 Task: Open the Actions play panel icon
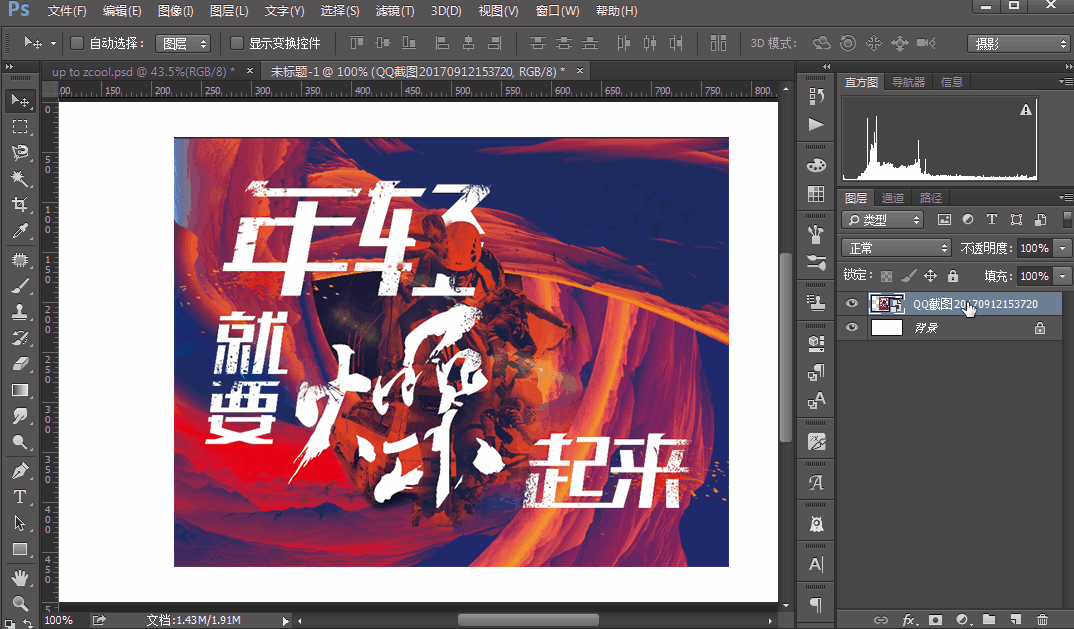tap(816, 125)
